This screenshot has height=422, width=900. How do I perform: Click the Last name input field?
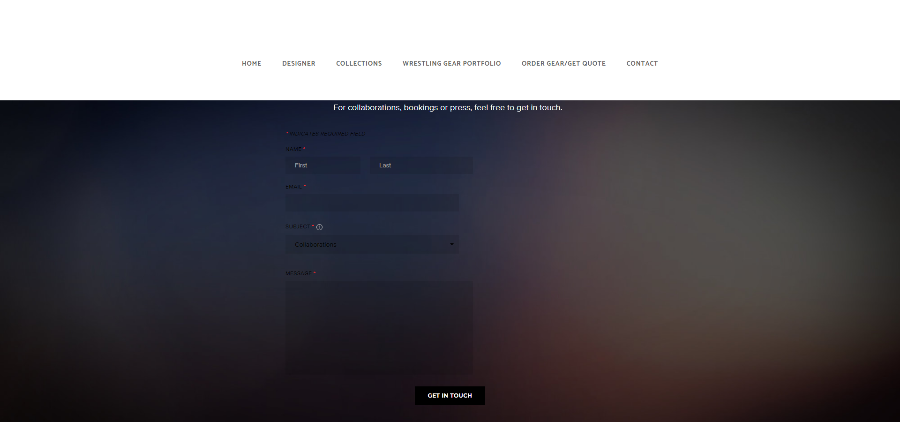point(421,165)
